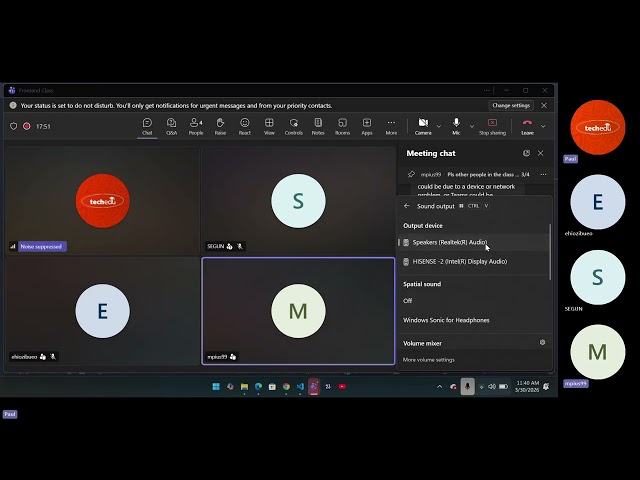
Task: Show hidden system tray icons
Action: (440, 387)
